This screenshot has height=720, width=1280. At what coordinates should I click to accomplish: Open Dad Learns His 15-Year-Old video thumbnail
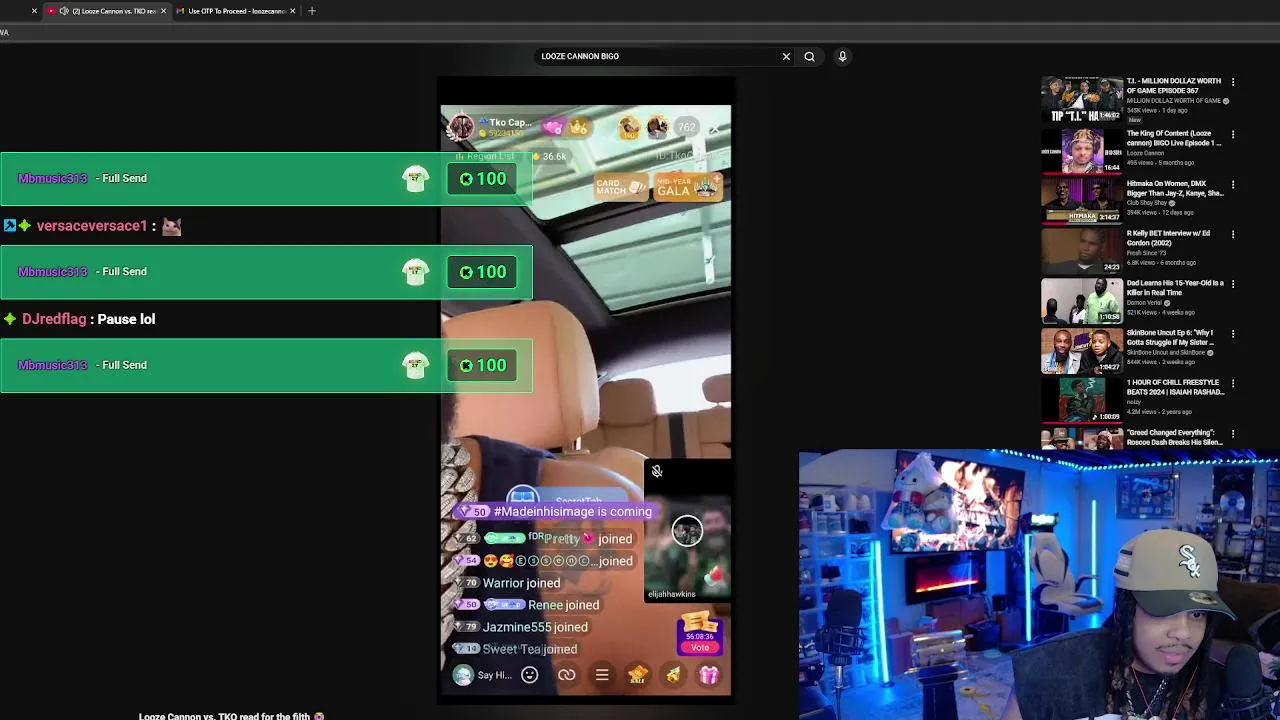1082,299
